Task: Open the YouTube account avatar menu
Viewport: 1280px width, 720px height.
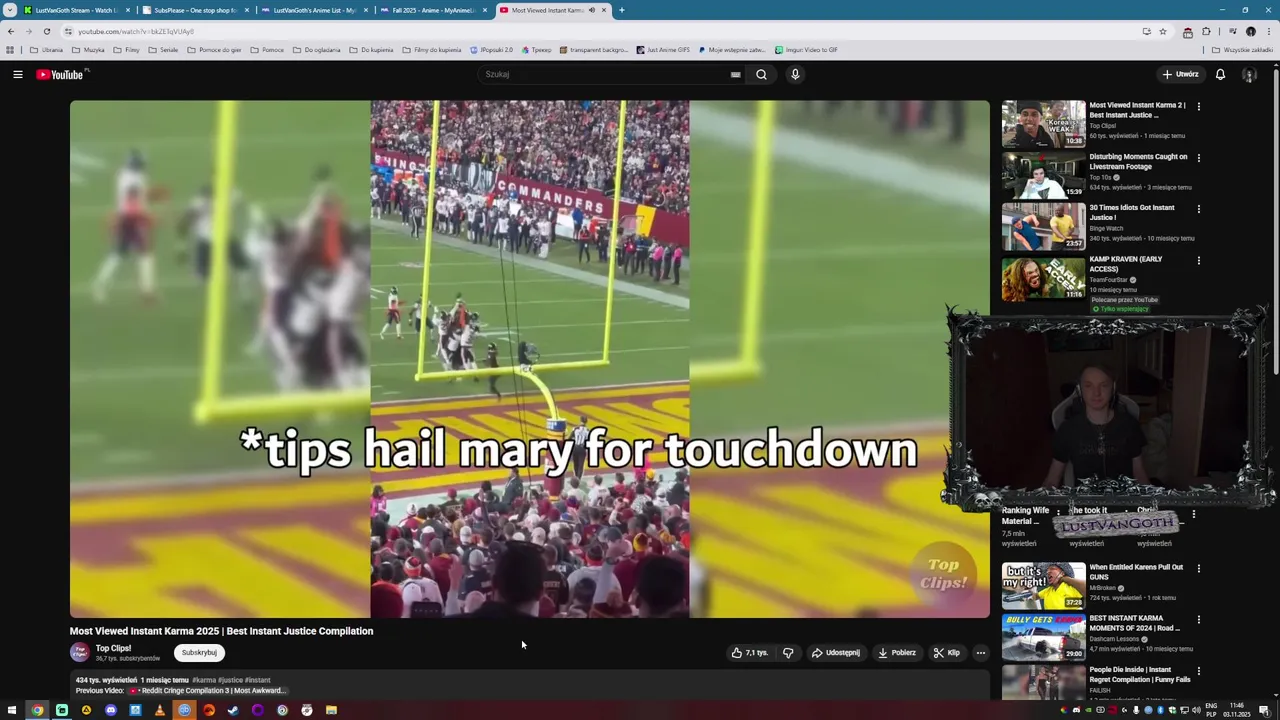Action: pyautogui.click(x=1249, y=74)
